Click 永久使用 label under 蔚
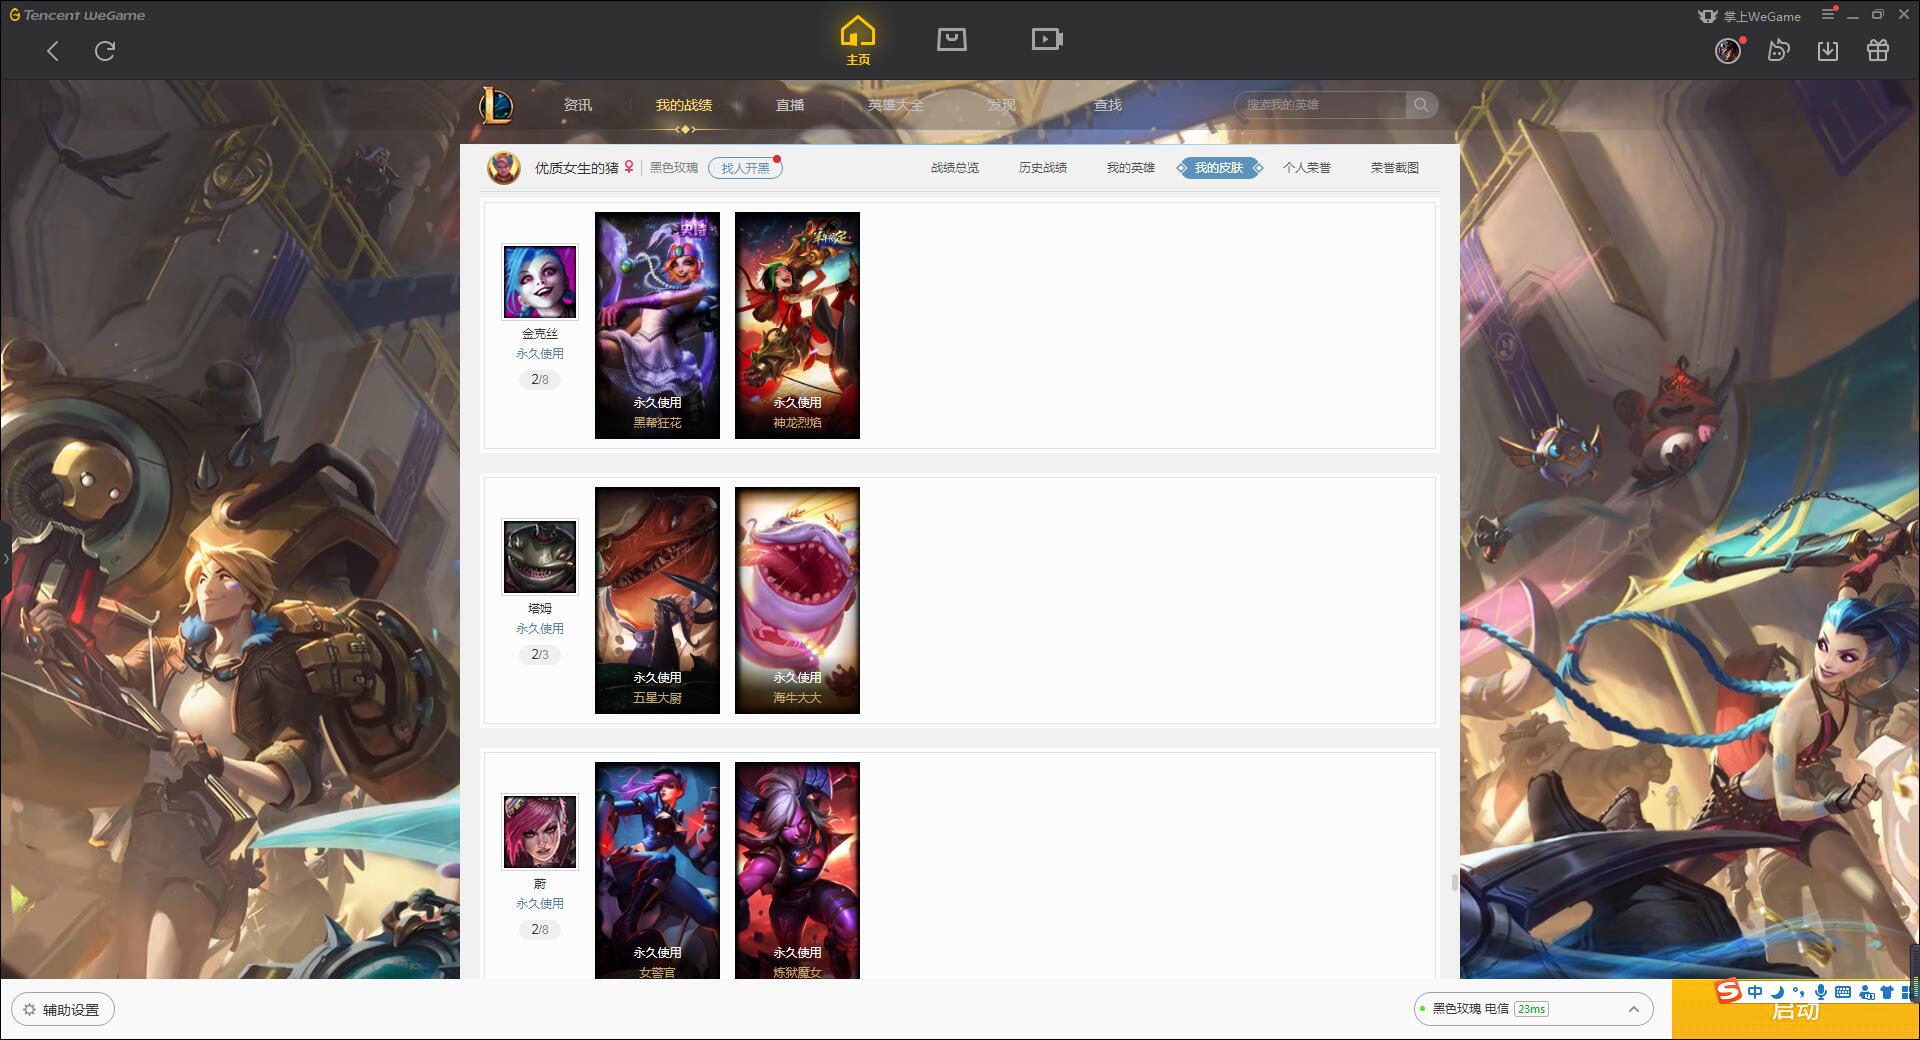Image resolution: width=1920 pixels, height=1040 pixels. pos(540,904)
